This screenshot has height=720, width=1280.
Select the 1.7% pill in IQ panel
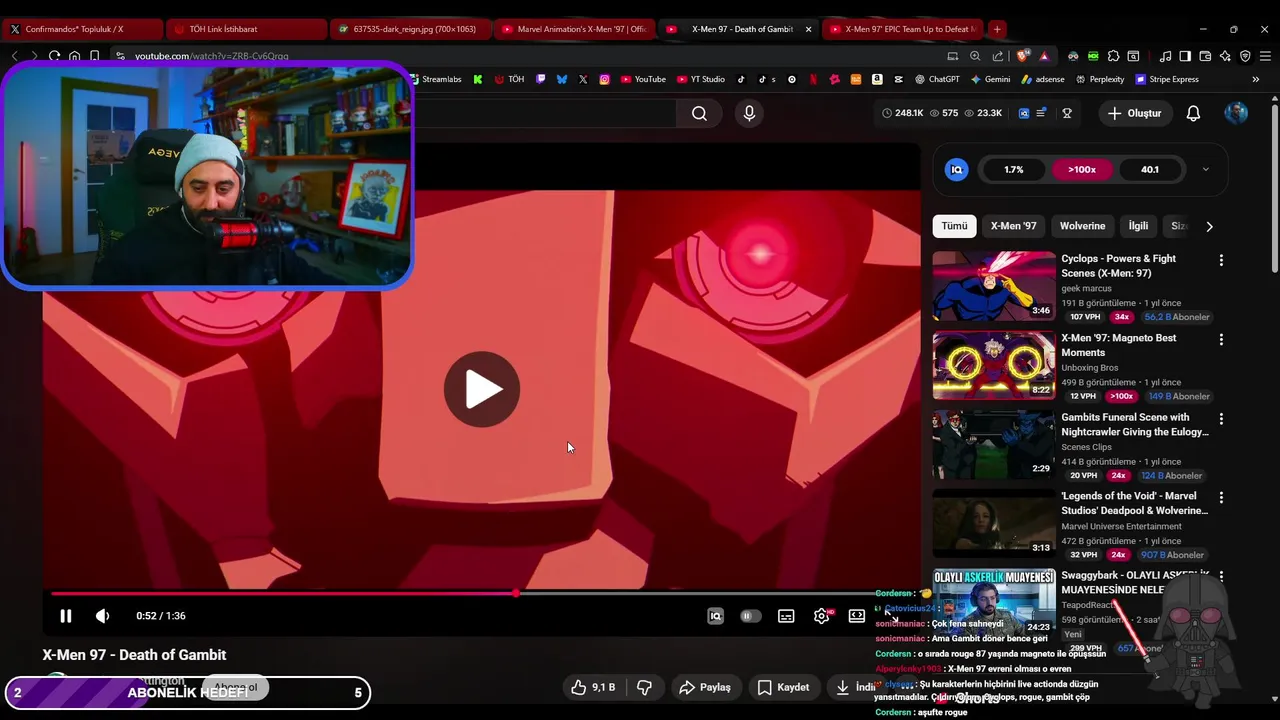pyautogui.click(x=1014, y=169)
